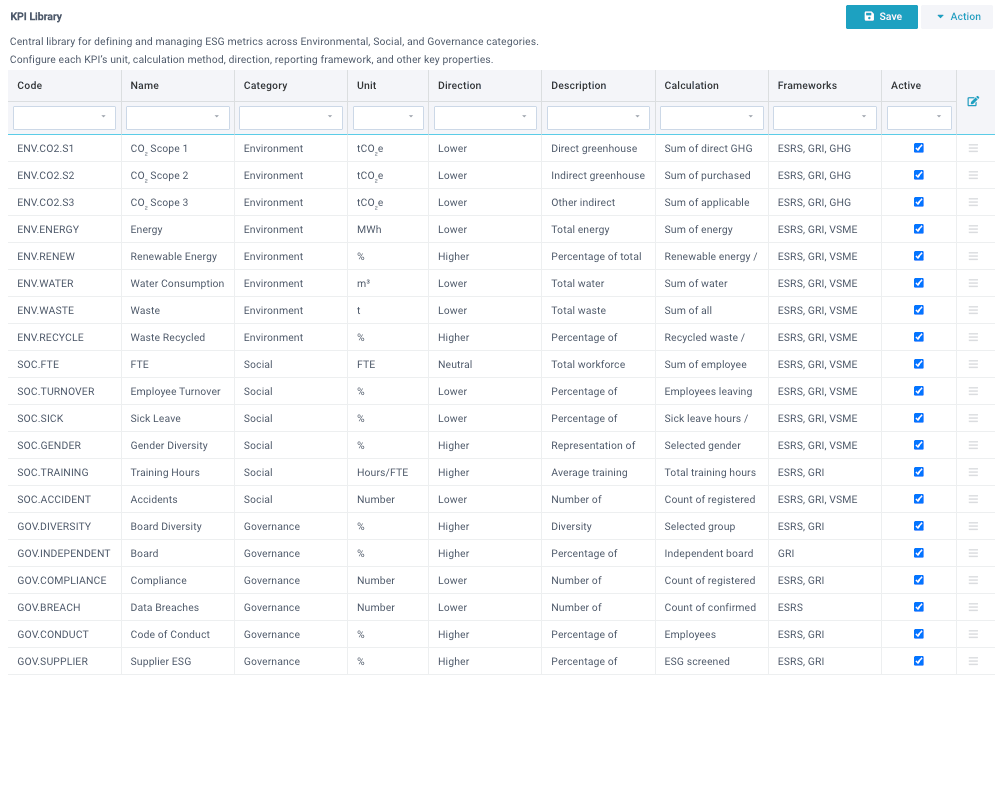The image size is (1000, 793).
Task: Click drag handle icon for SOC.SICK row
Action: click(973, 418)
